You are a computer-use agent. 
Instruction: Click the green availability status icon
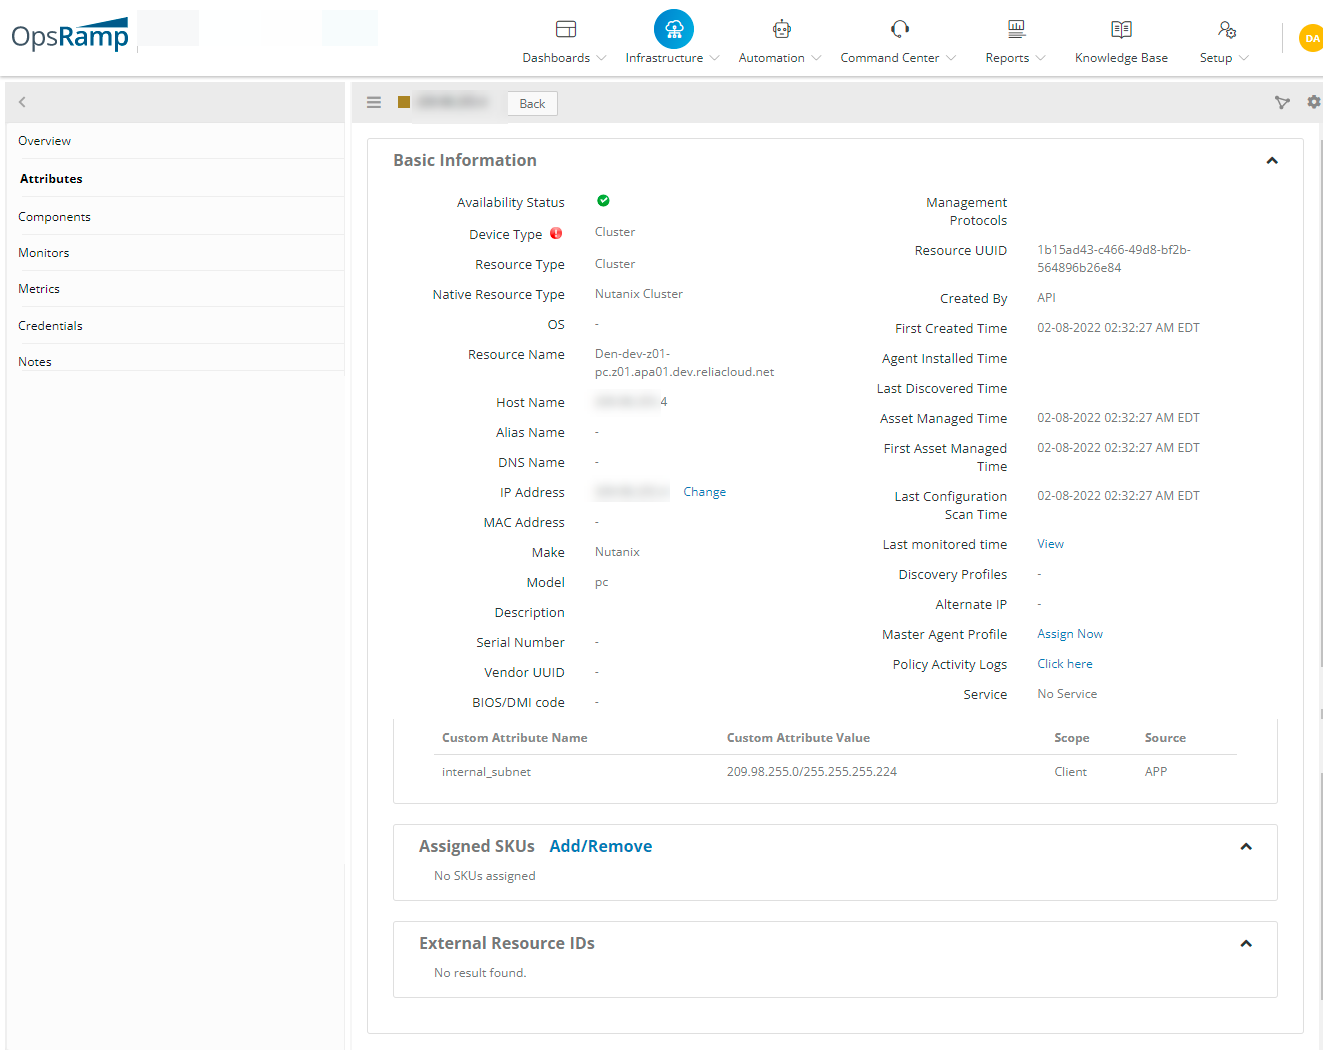point(603,201)
